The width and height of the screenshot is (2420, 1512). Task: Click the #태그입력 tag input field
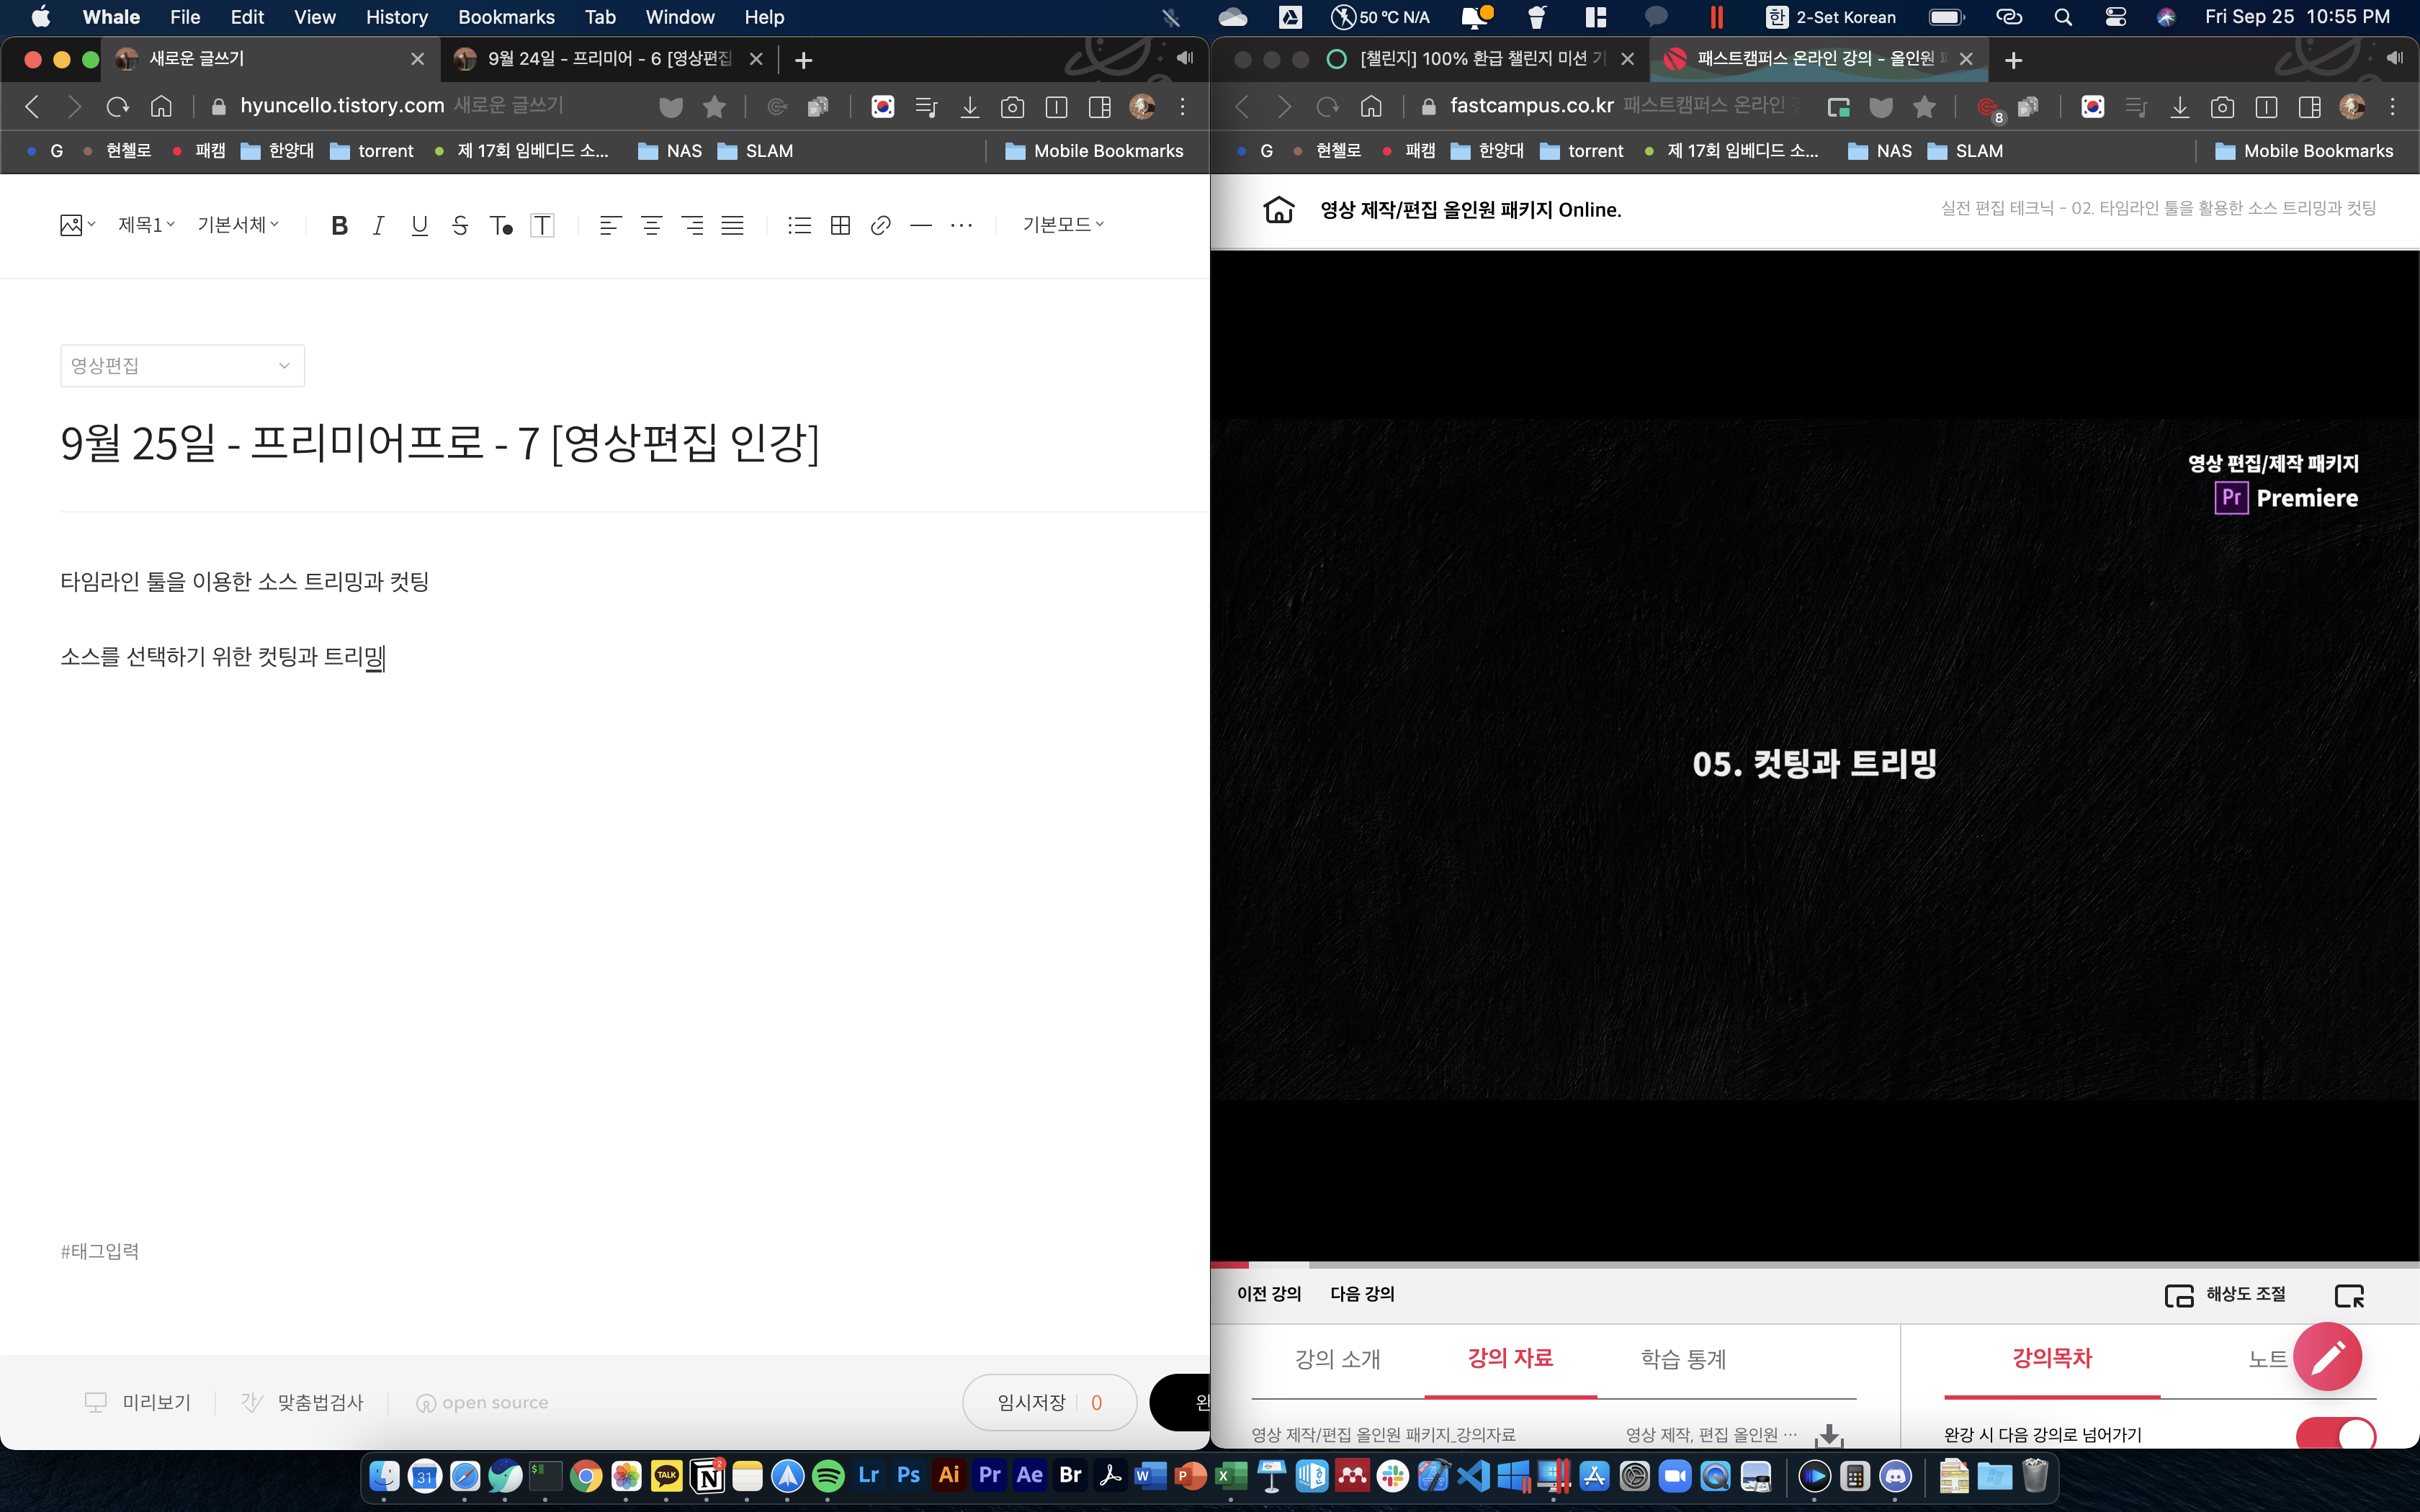click(x=100, y=1251)
